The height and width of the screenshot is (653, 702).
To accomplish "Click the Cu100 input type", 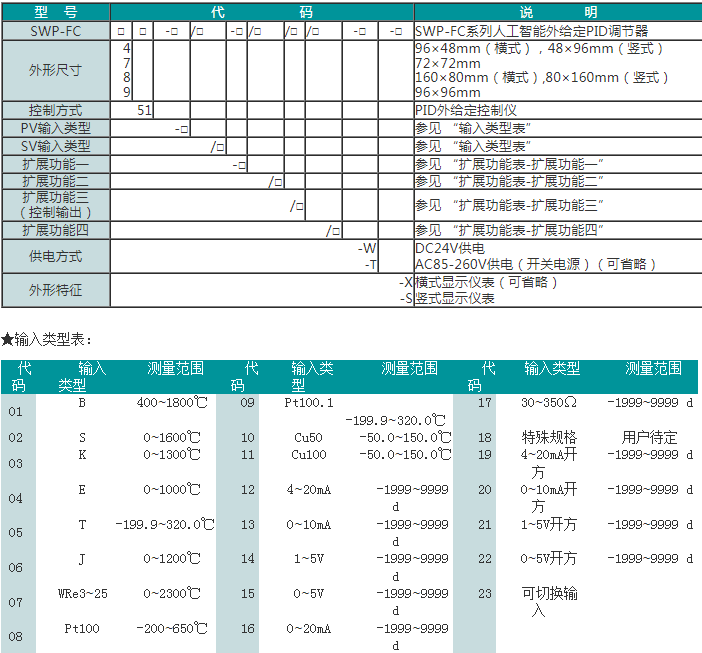I will [309, 455].
